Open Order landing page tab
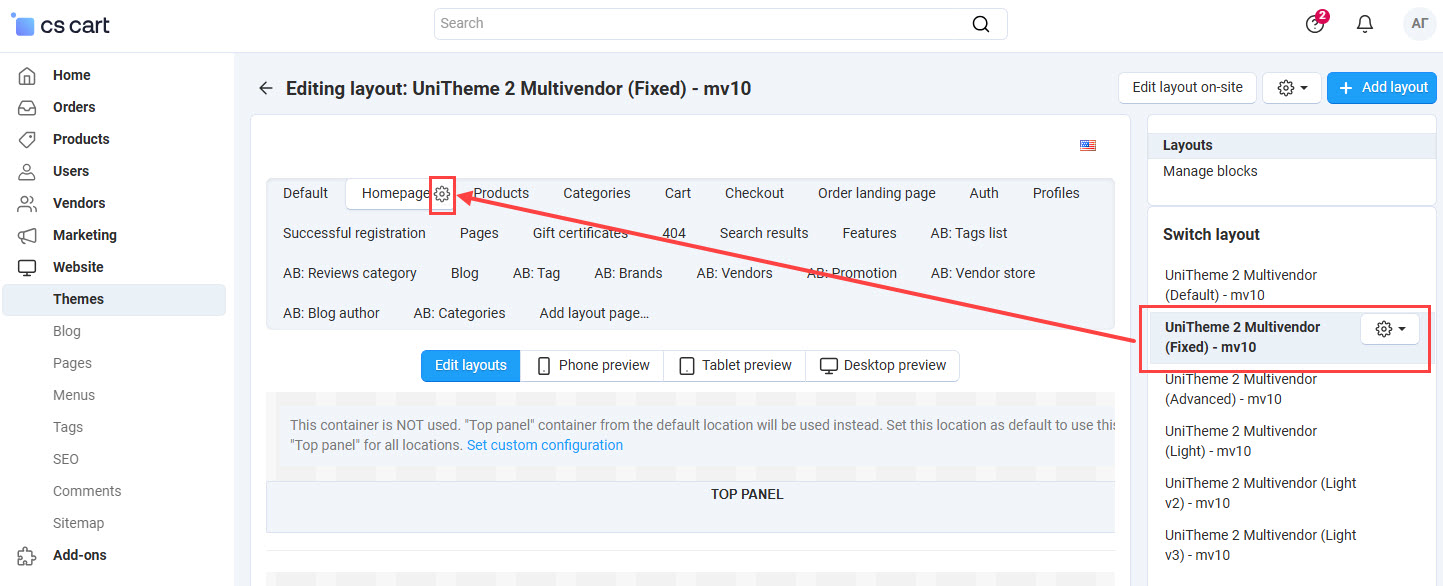This screenshot has height=586, width=1443. [x=877, y=193]
